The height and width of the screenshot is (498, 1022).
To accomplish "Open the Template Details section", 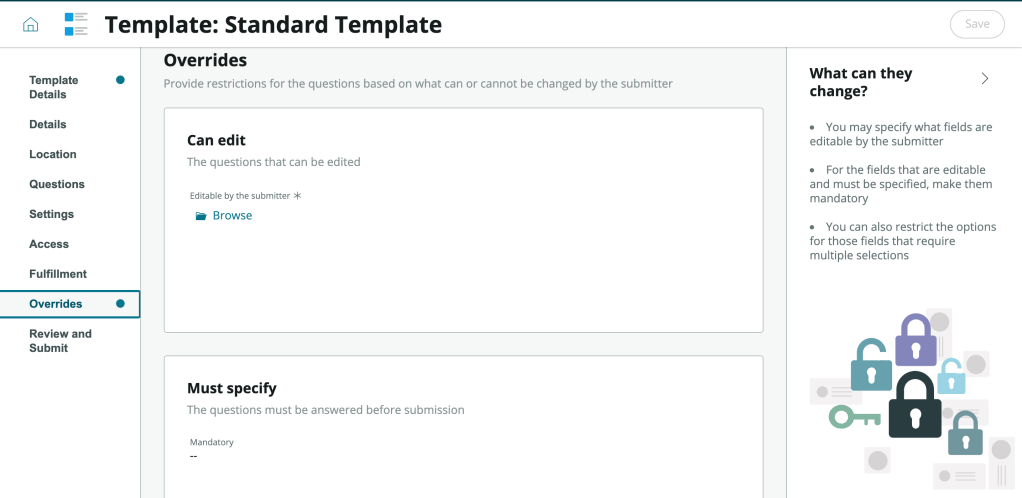I will coord(54,87).
